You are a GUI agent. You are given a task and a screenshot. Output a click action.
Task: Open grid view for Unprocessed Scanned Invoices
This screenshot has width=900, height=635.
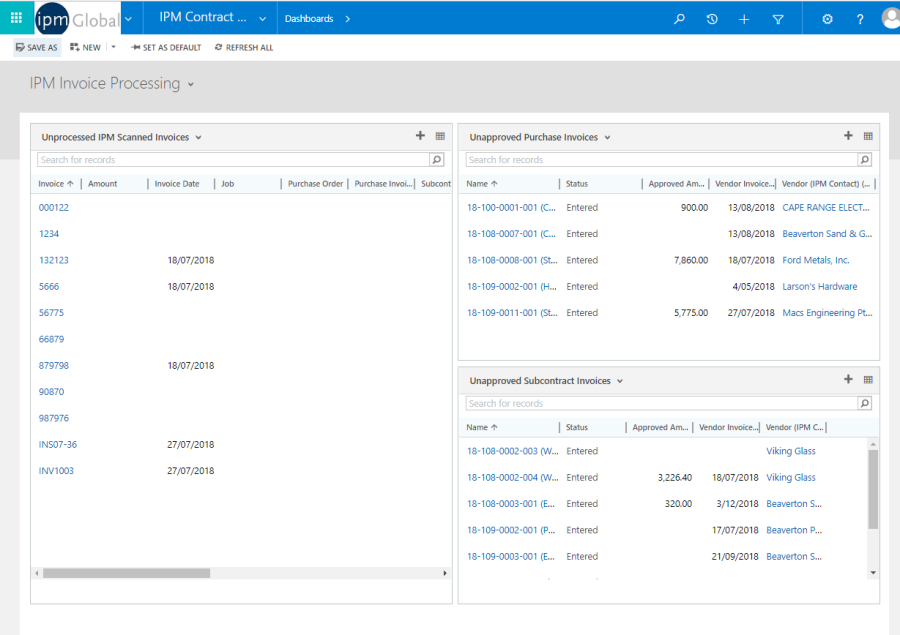(440, 136)
